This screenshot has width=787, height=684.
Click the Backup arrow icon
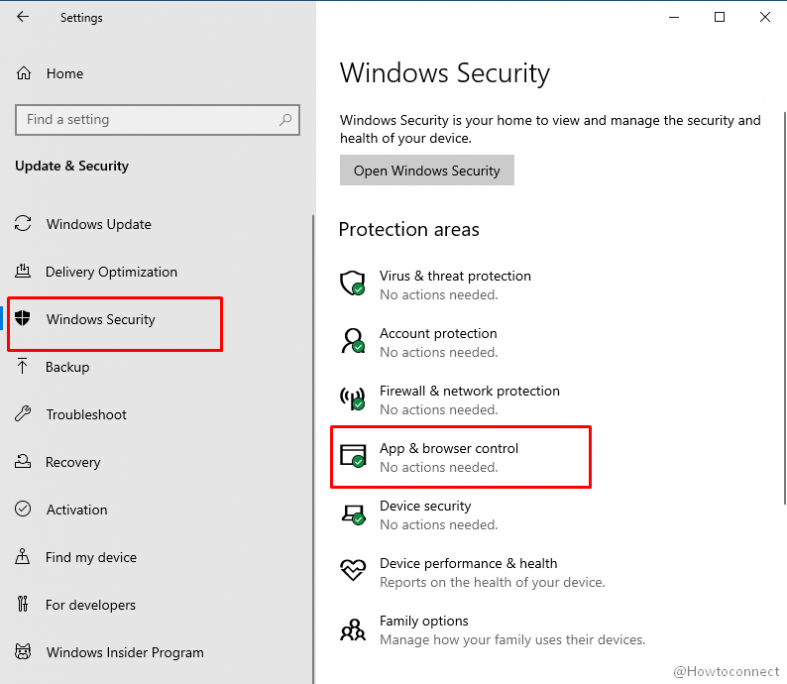pos(23,366)
